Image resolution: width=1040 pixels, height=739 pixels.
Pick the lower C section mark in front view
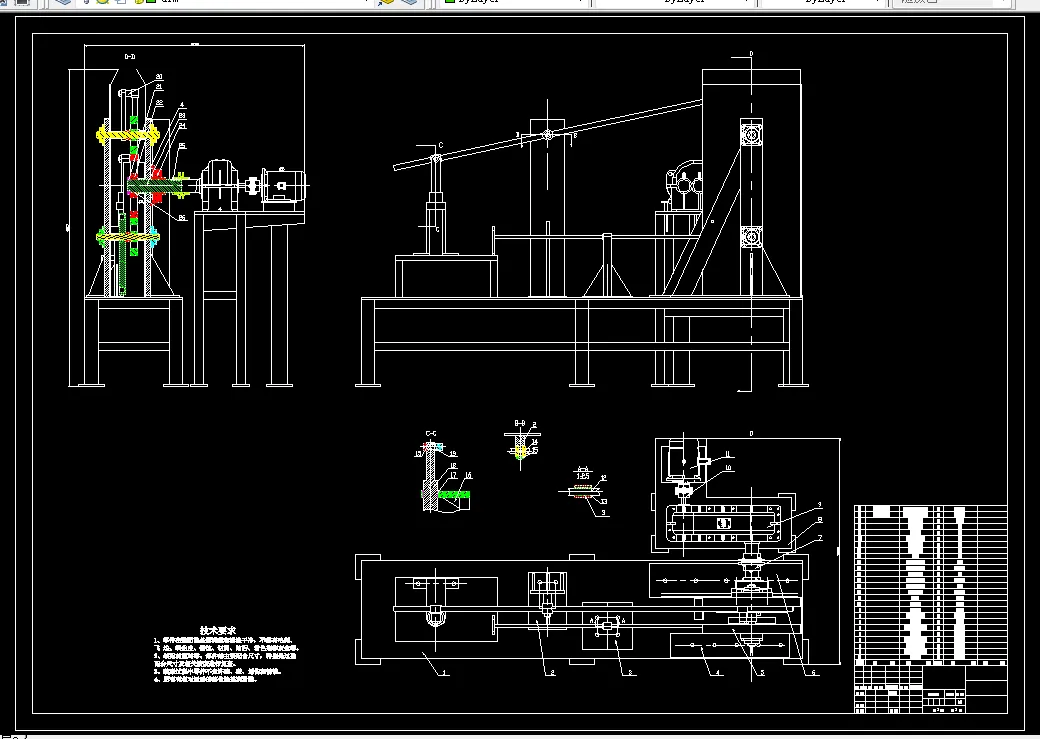point(438,230)
